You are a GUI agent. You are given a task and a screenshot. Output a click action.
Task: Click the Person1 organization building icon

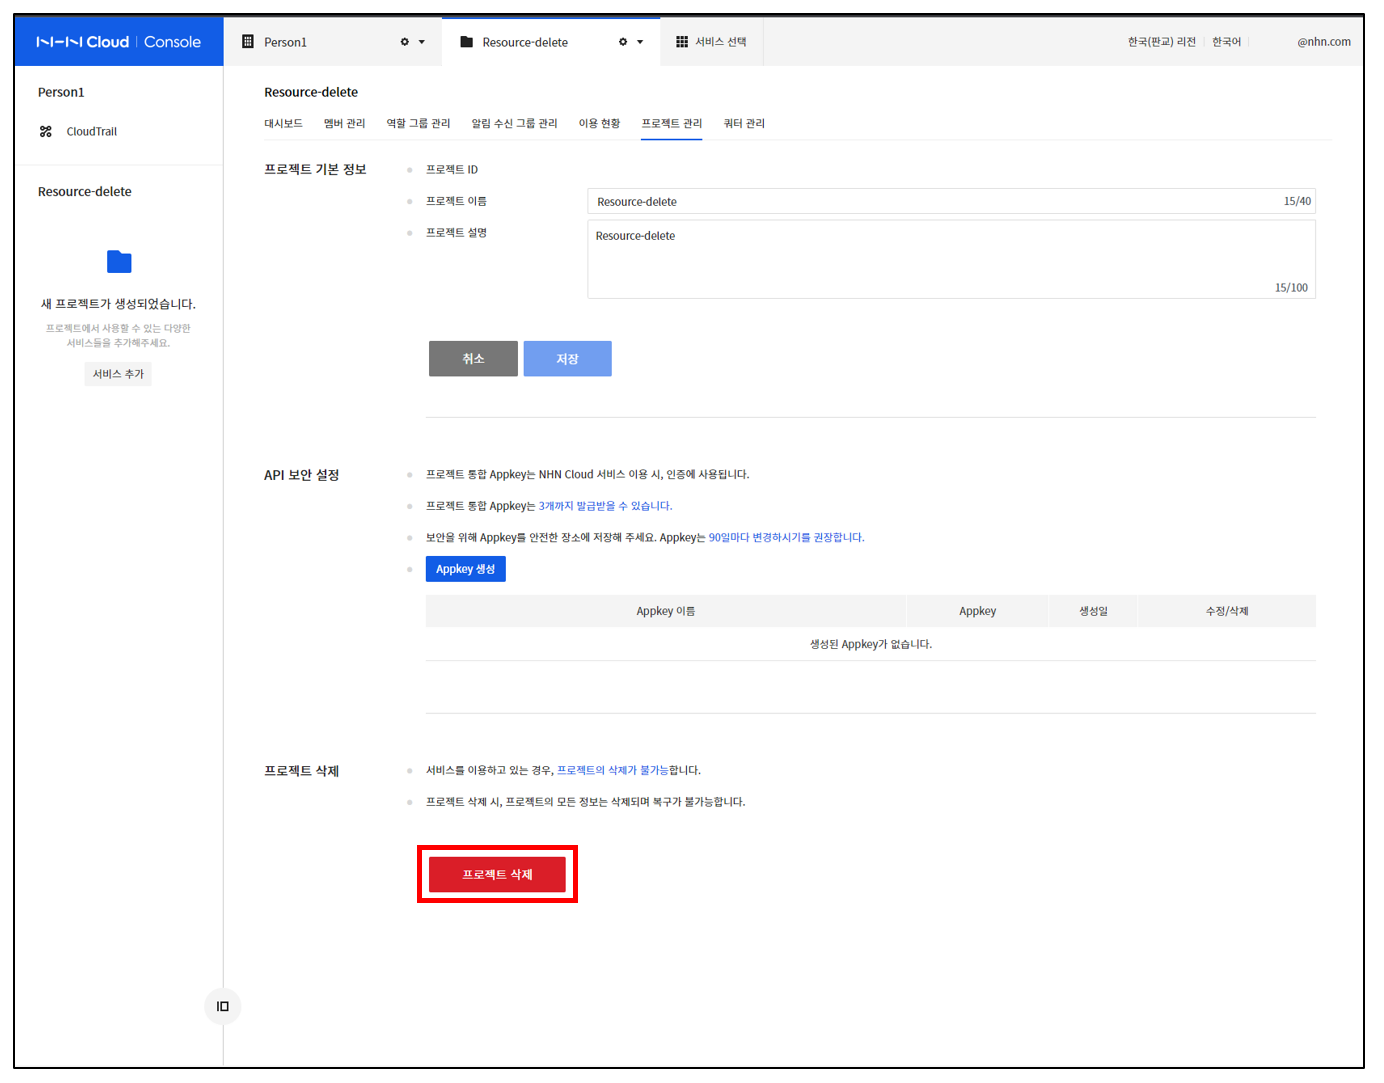248,42
